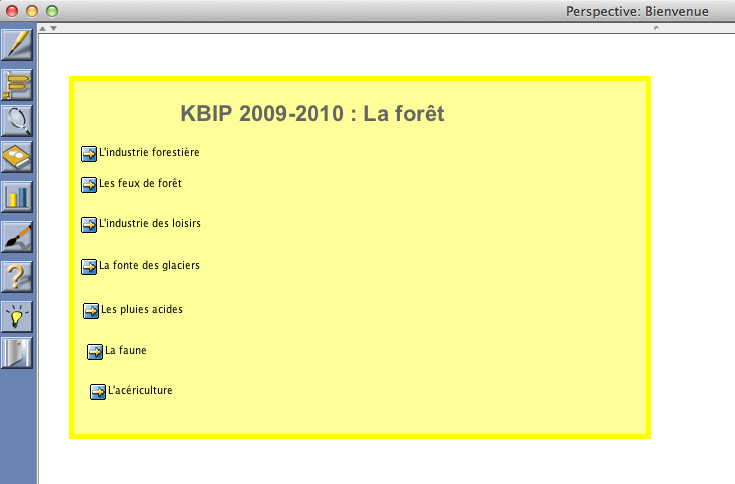Open the magnifying glass search tool

click(x=18, y=120)
